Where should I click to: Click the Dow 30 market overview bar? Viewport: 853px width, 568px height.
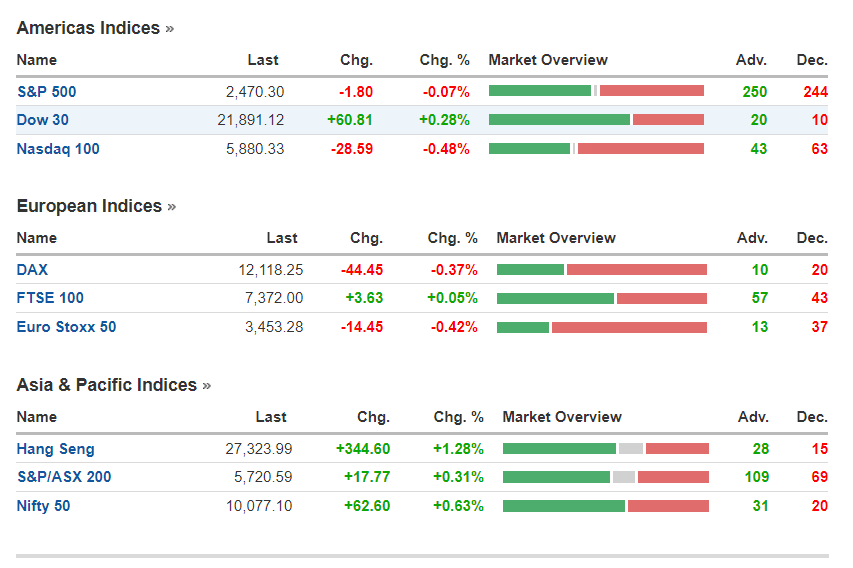[596, 120]
